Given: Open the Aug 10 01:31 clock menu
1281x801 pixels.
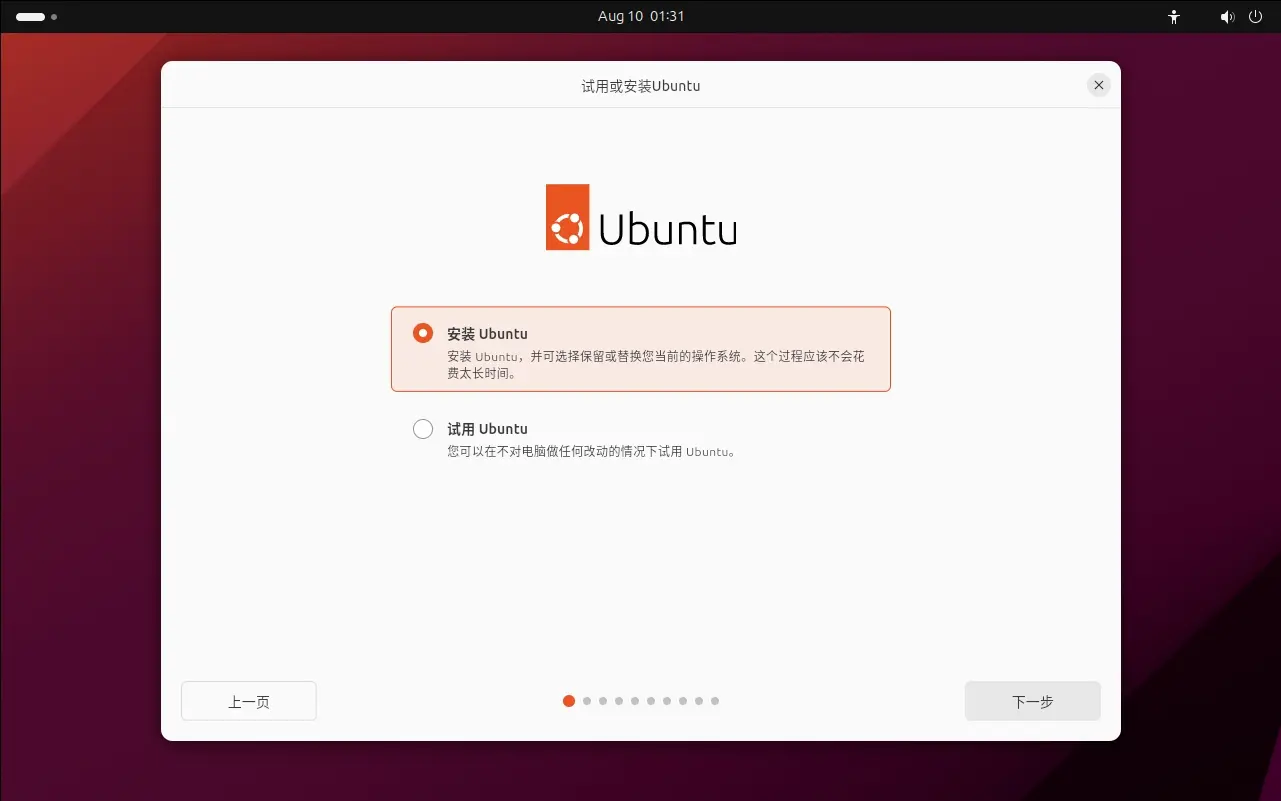Looking at the screenshot, I should [641, 16].
